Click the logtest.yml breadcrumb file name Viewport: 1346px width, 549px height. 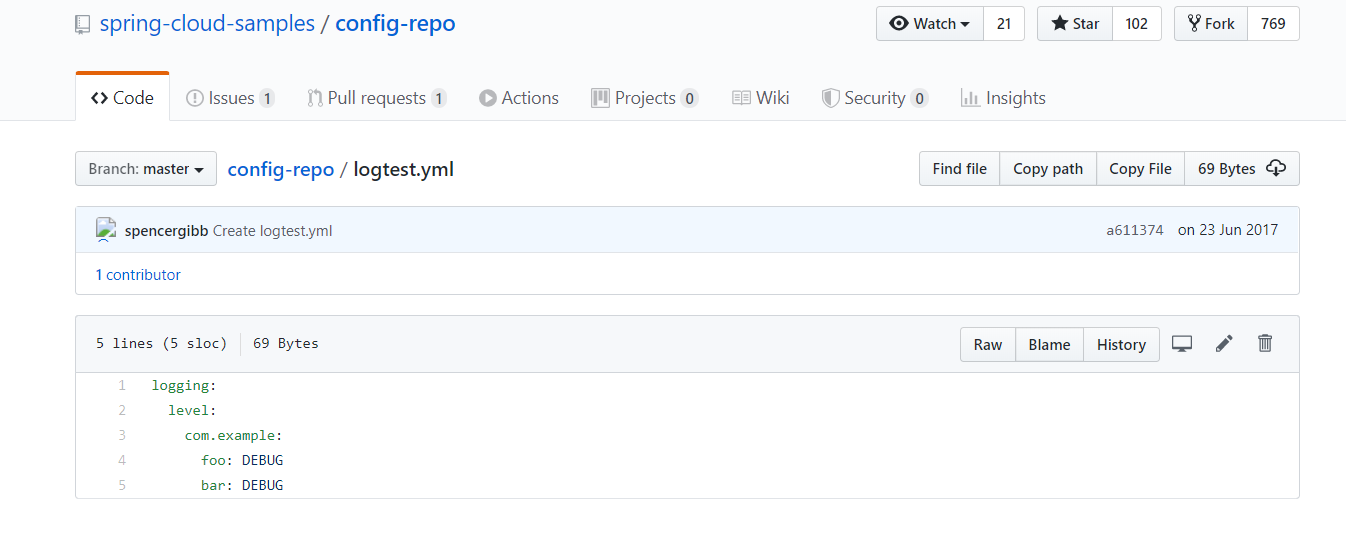pos(404,169)
